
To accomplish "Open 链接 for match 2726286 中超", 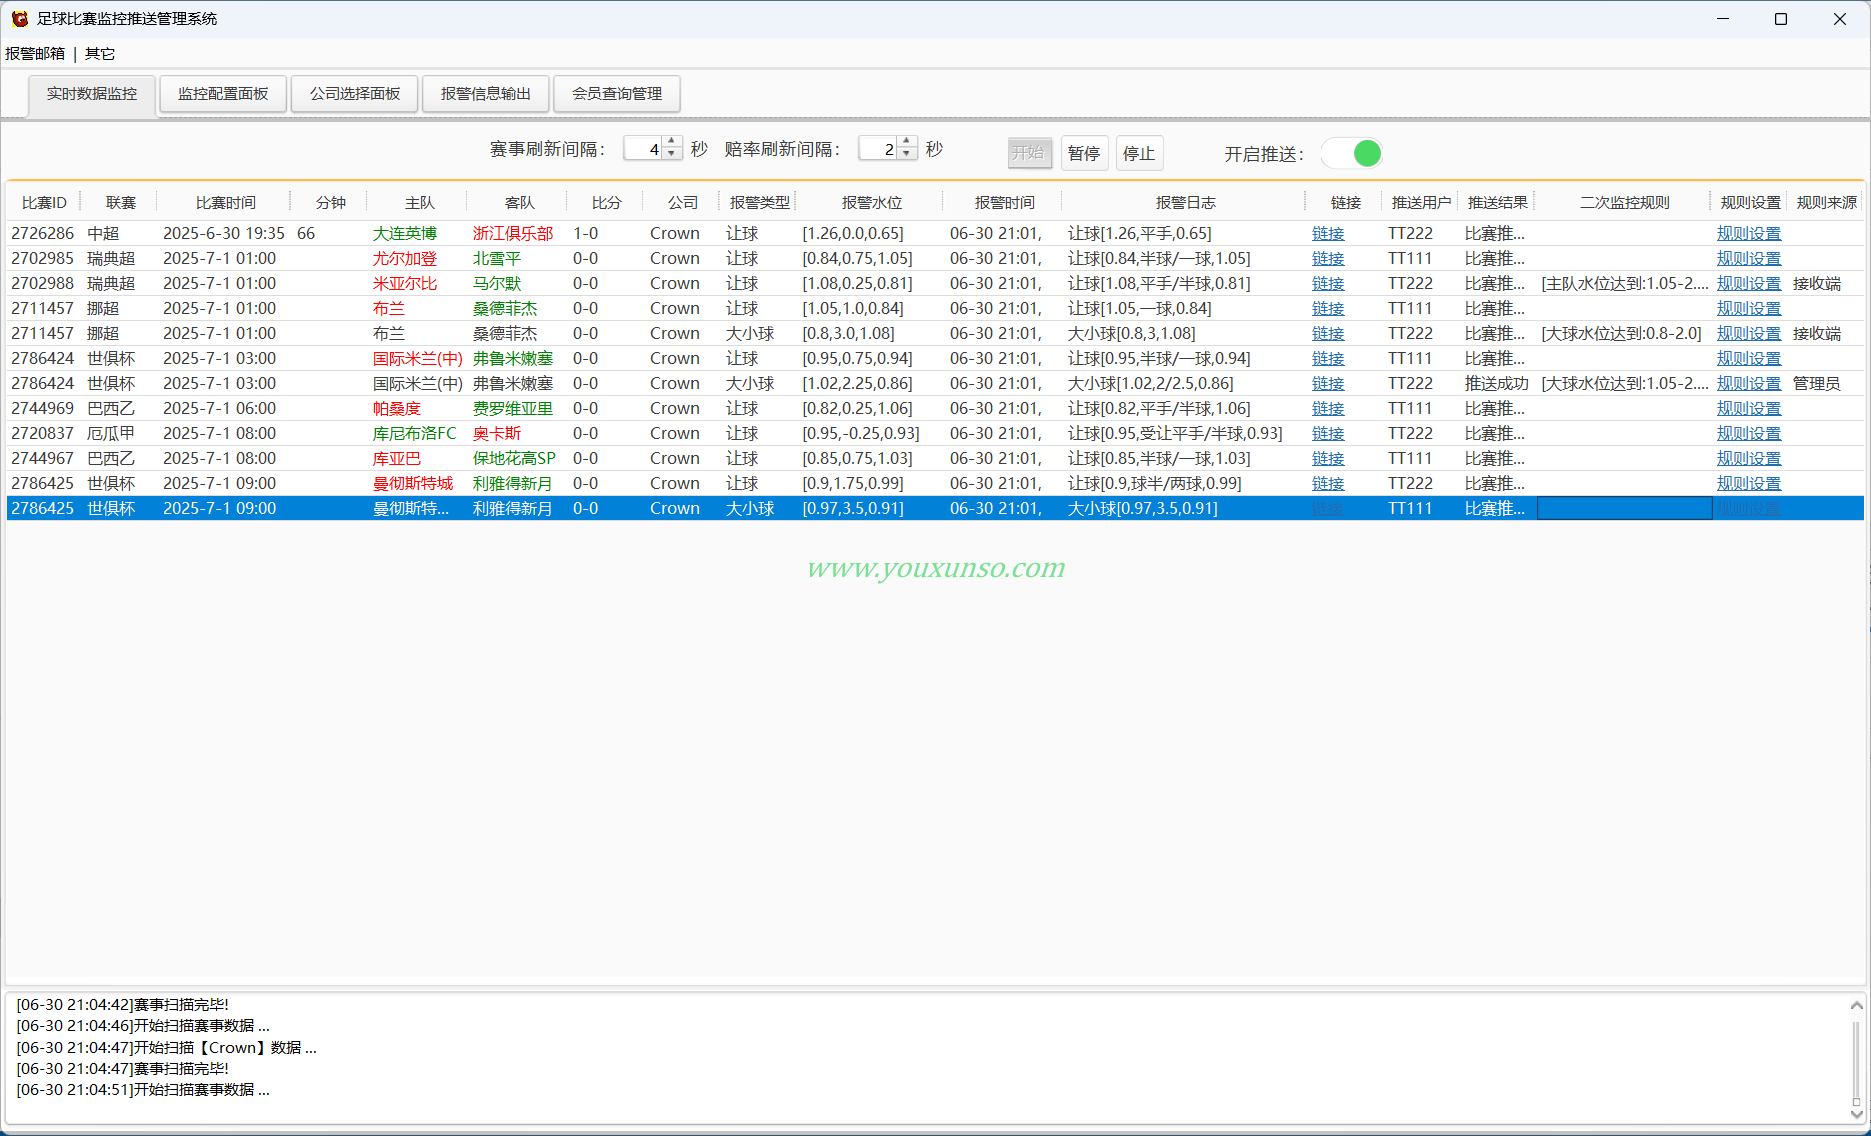I will click(x=1328, y=233).
